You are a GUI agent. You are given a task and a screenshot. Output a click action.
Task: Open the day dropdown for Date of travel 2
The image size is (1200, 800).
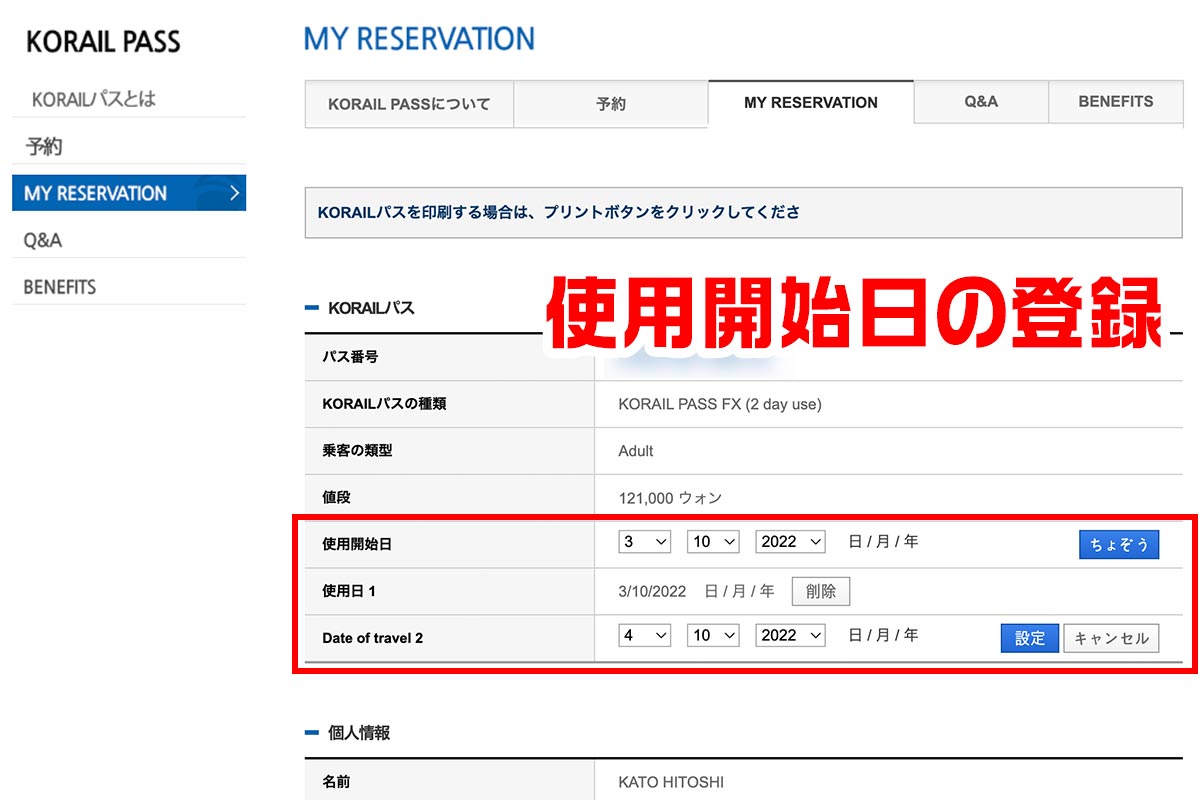[x=645, y=636]
